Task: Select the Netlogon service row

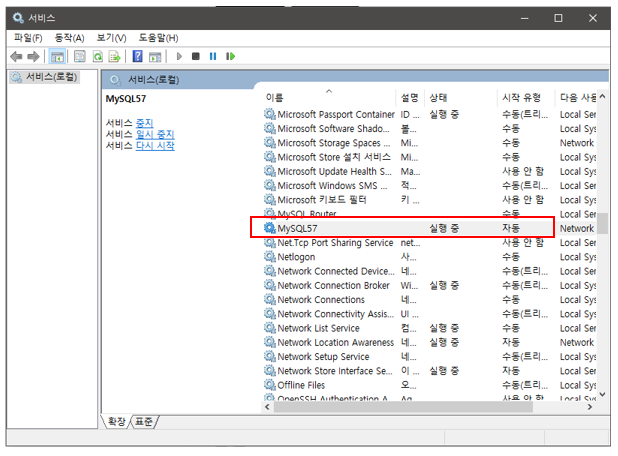Action: tap(430, 257)
